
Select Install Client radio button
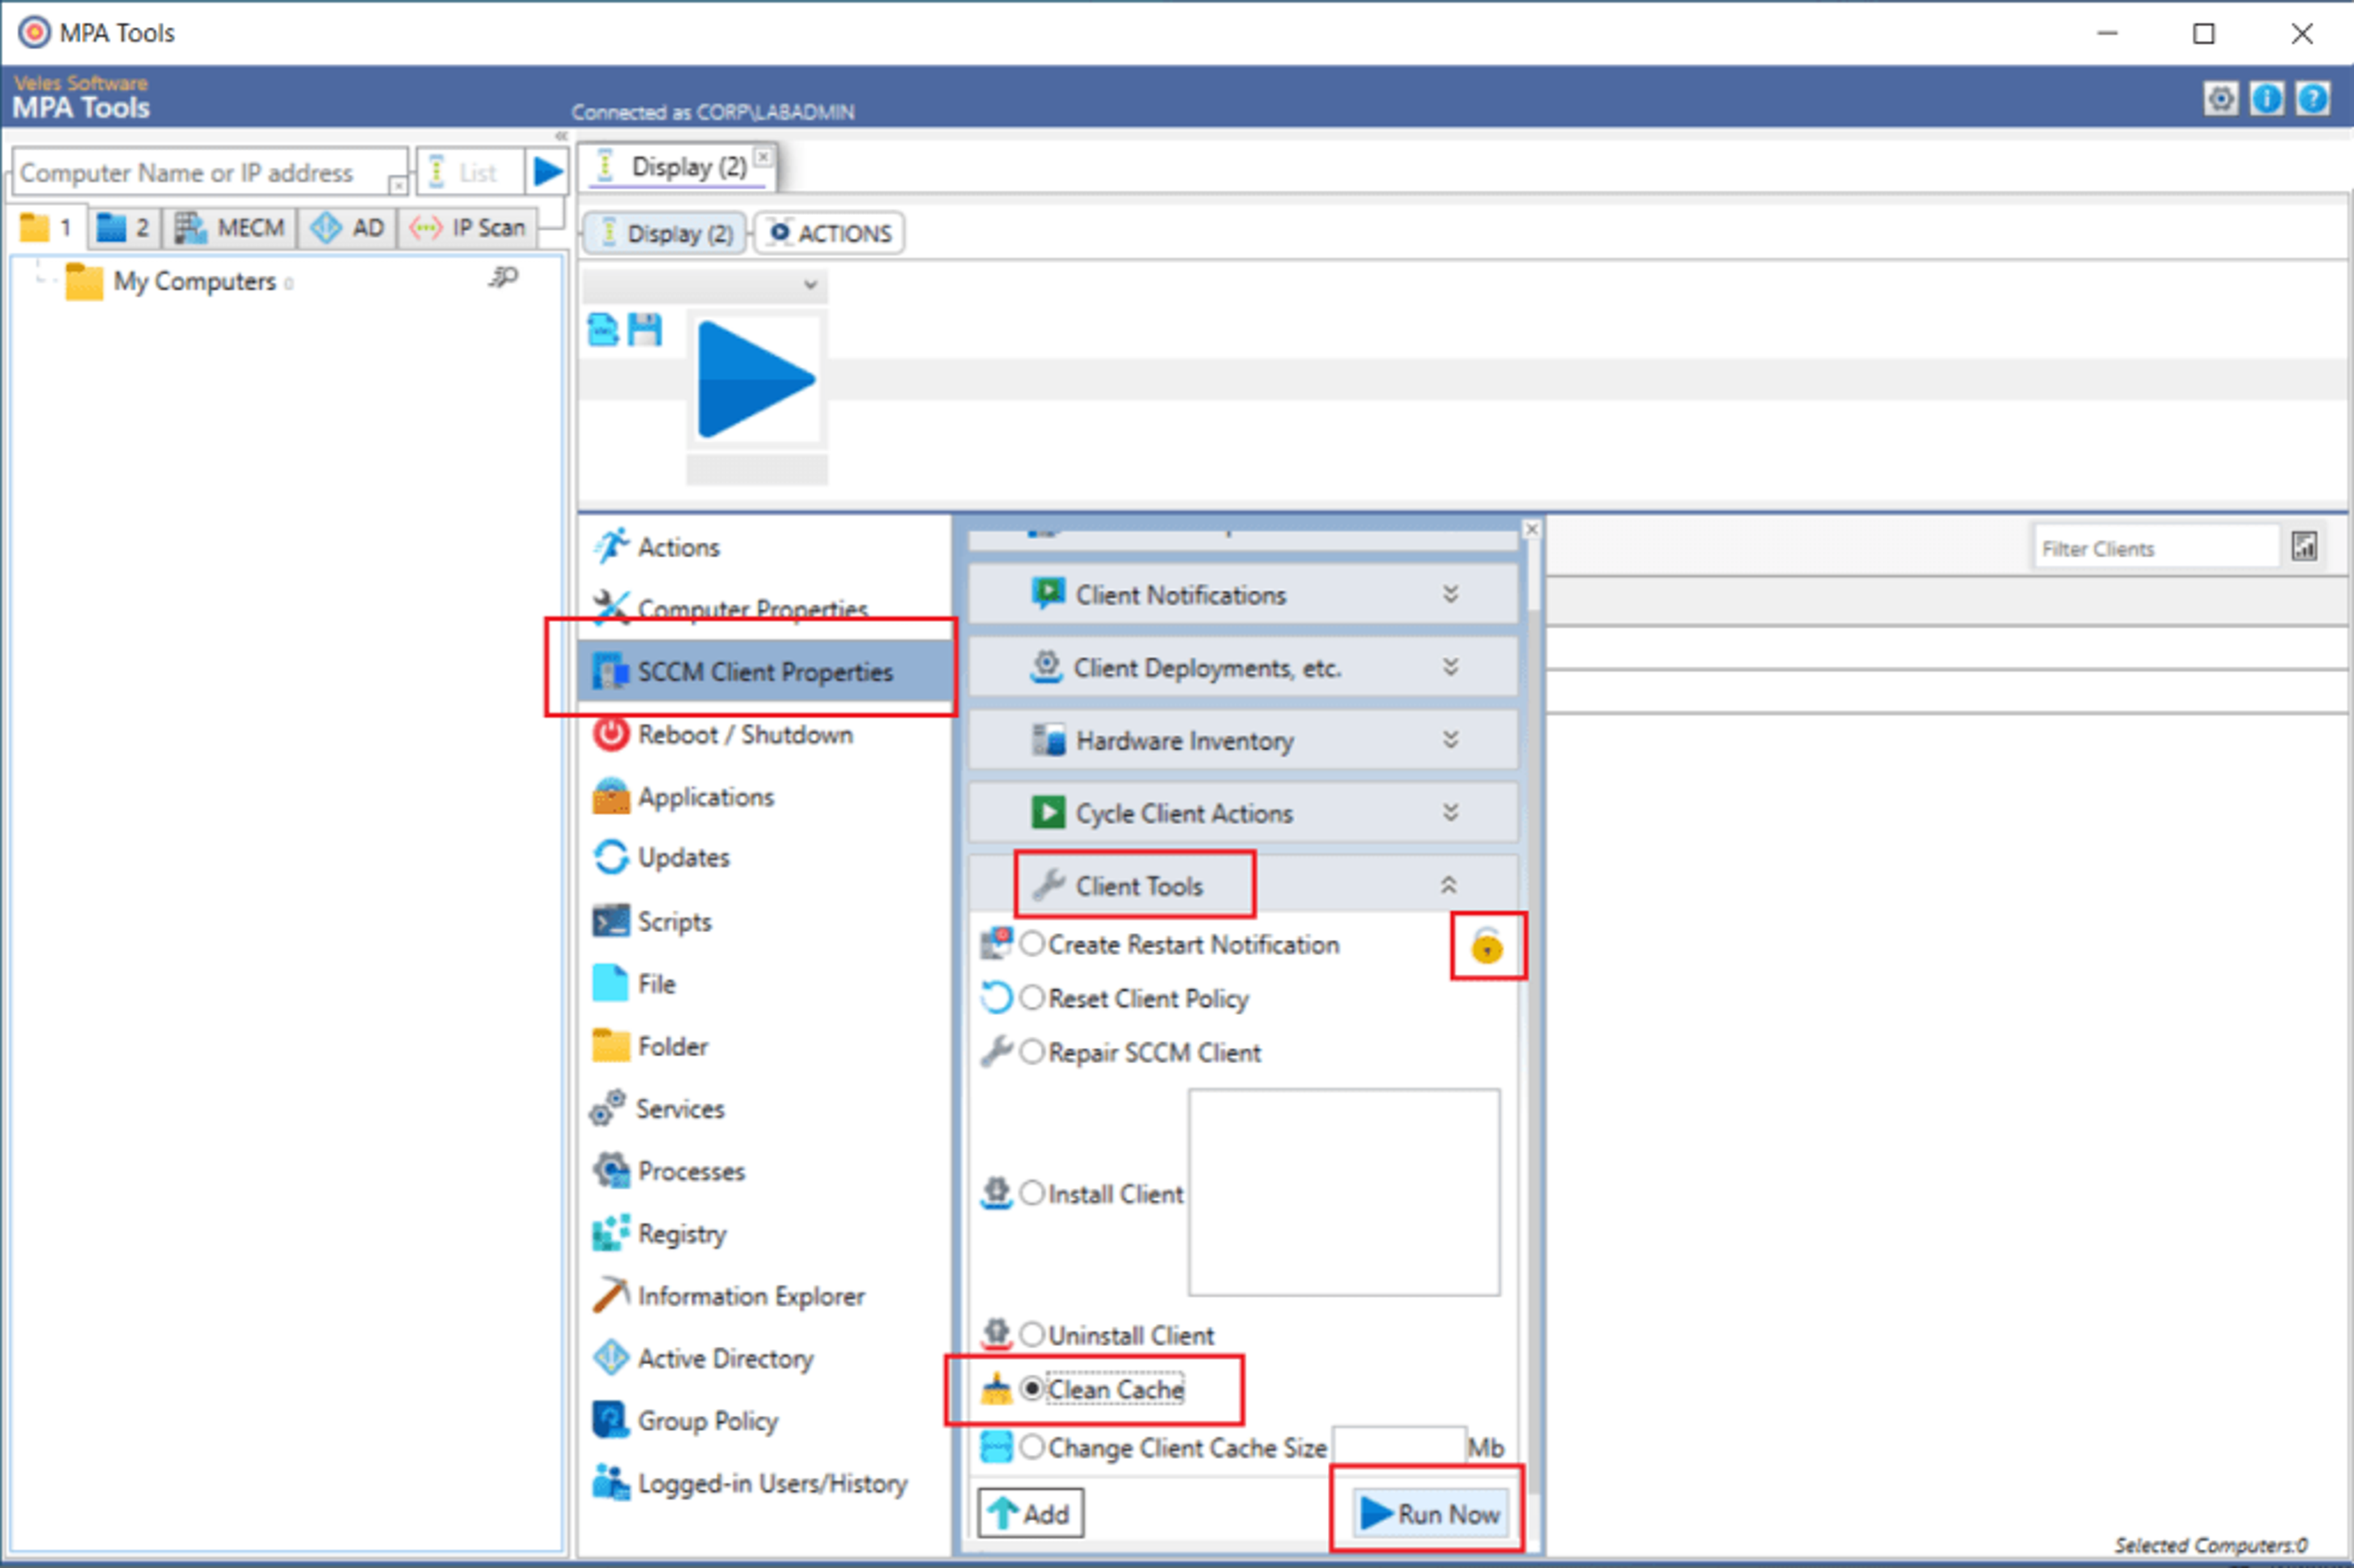[1032, 1193]
